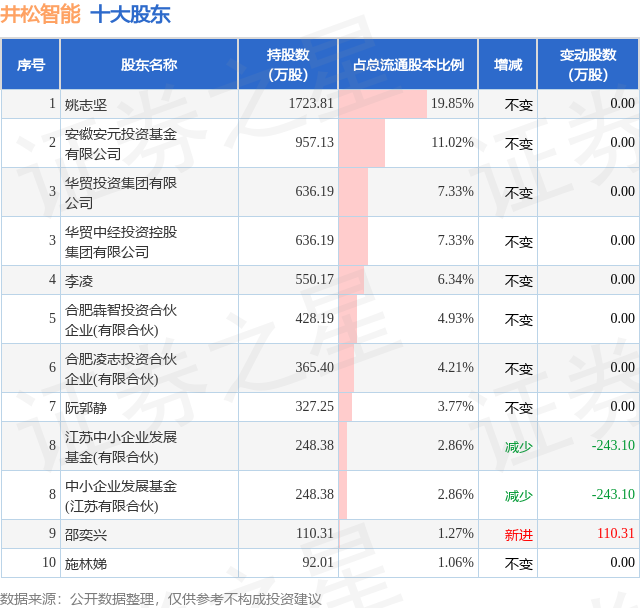
Task: Click the 持股数(万股) column header
Action: [288, 65]
